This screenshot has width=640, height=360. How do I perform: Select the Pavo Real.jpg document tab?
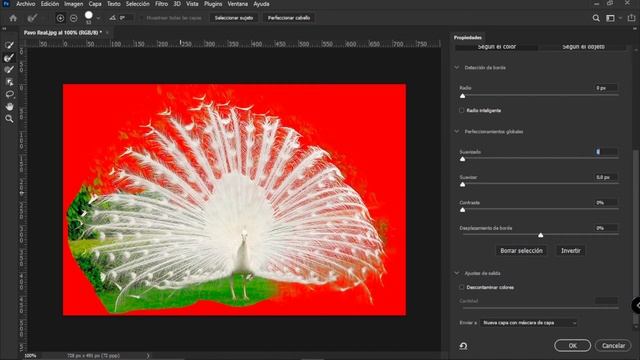[63, 32]
